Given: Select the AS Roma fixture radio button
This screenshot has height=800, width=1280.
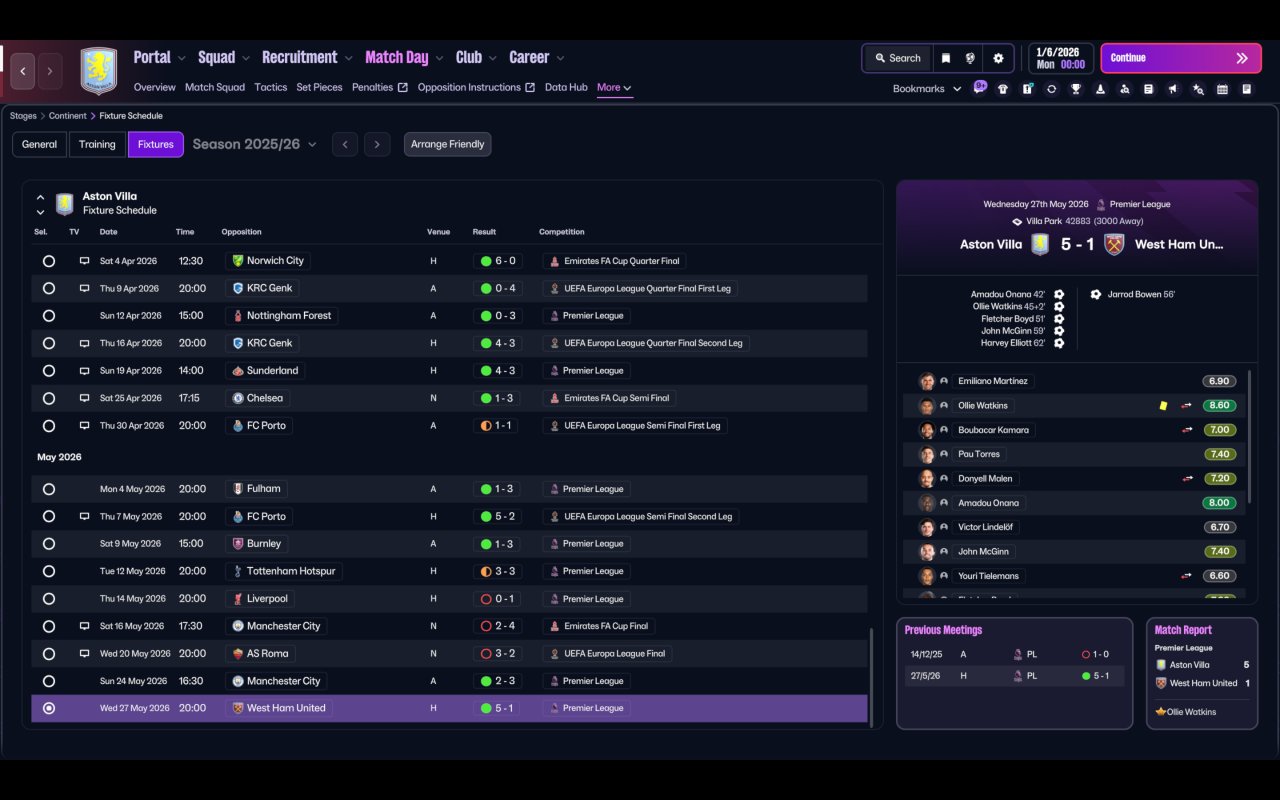Looking at the screenshot, I should (x=49, y=654).
